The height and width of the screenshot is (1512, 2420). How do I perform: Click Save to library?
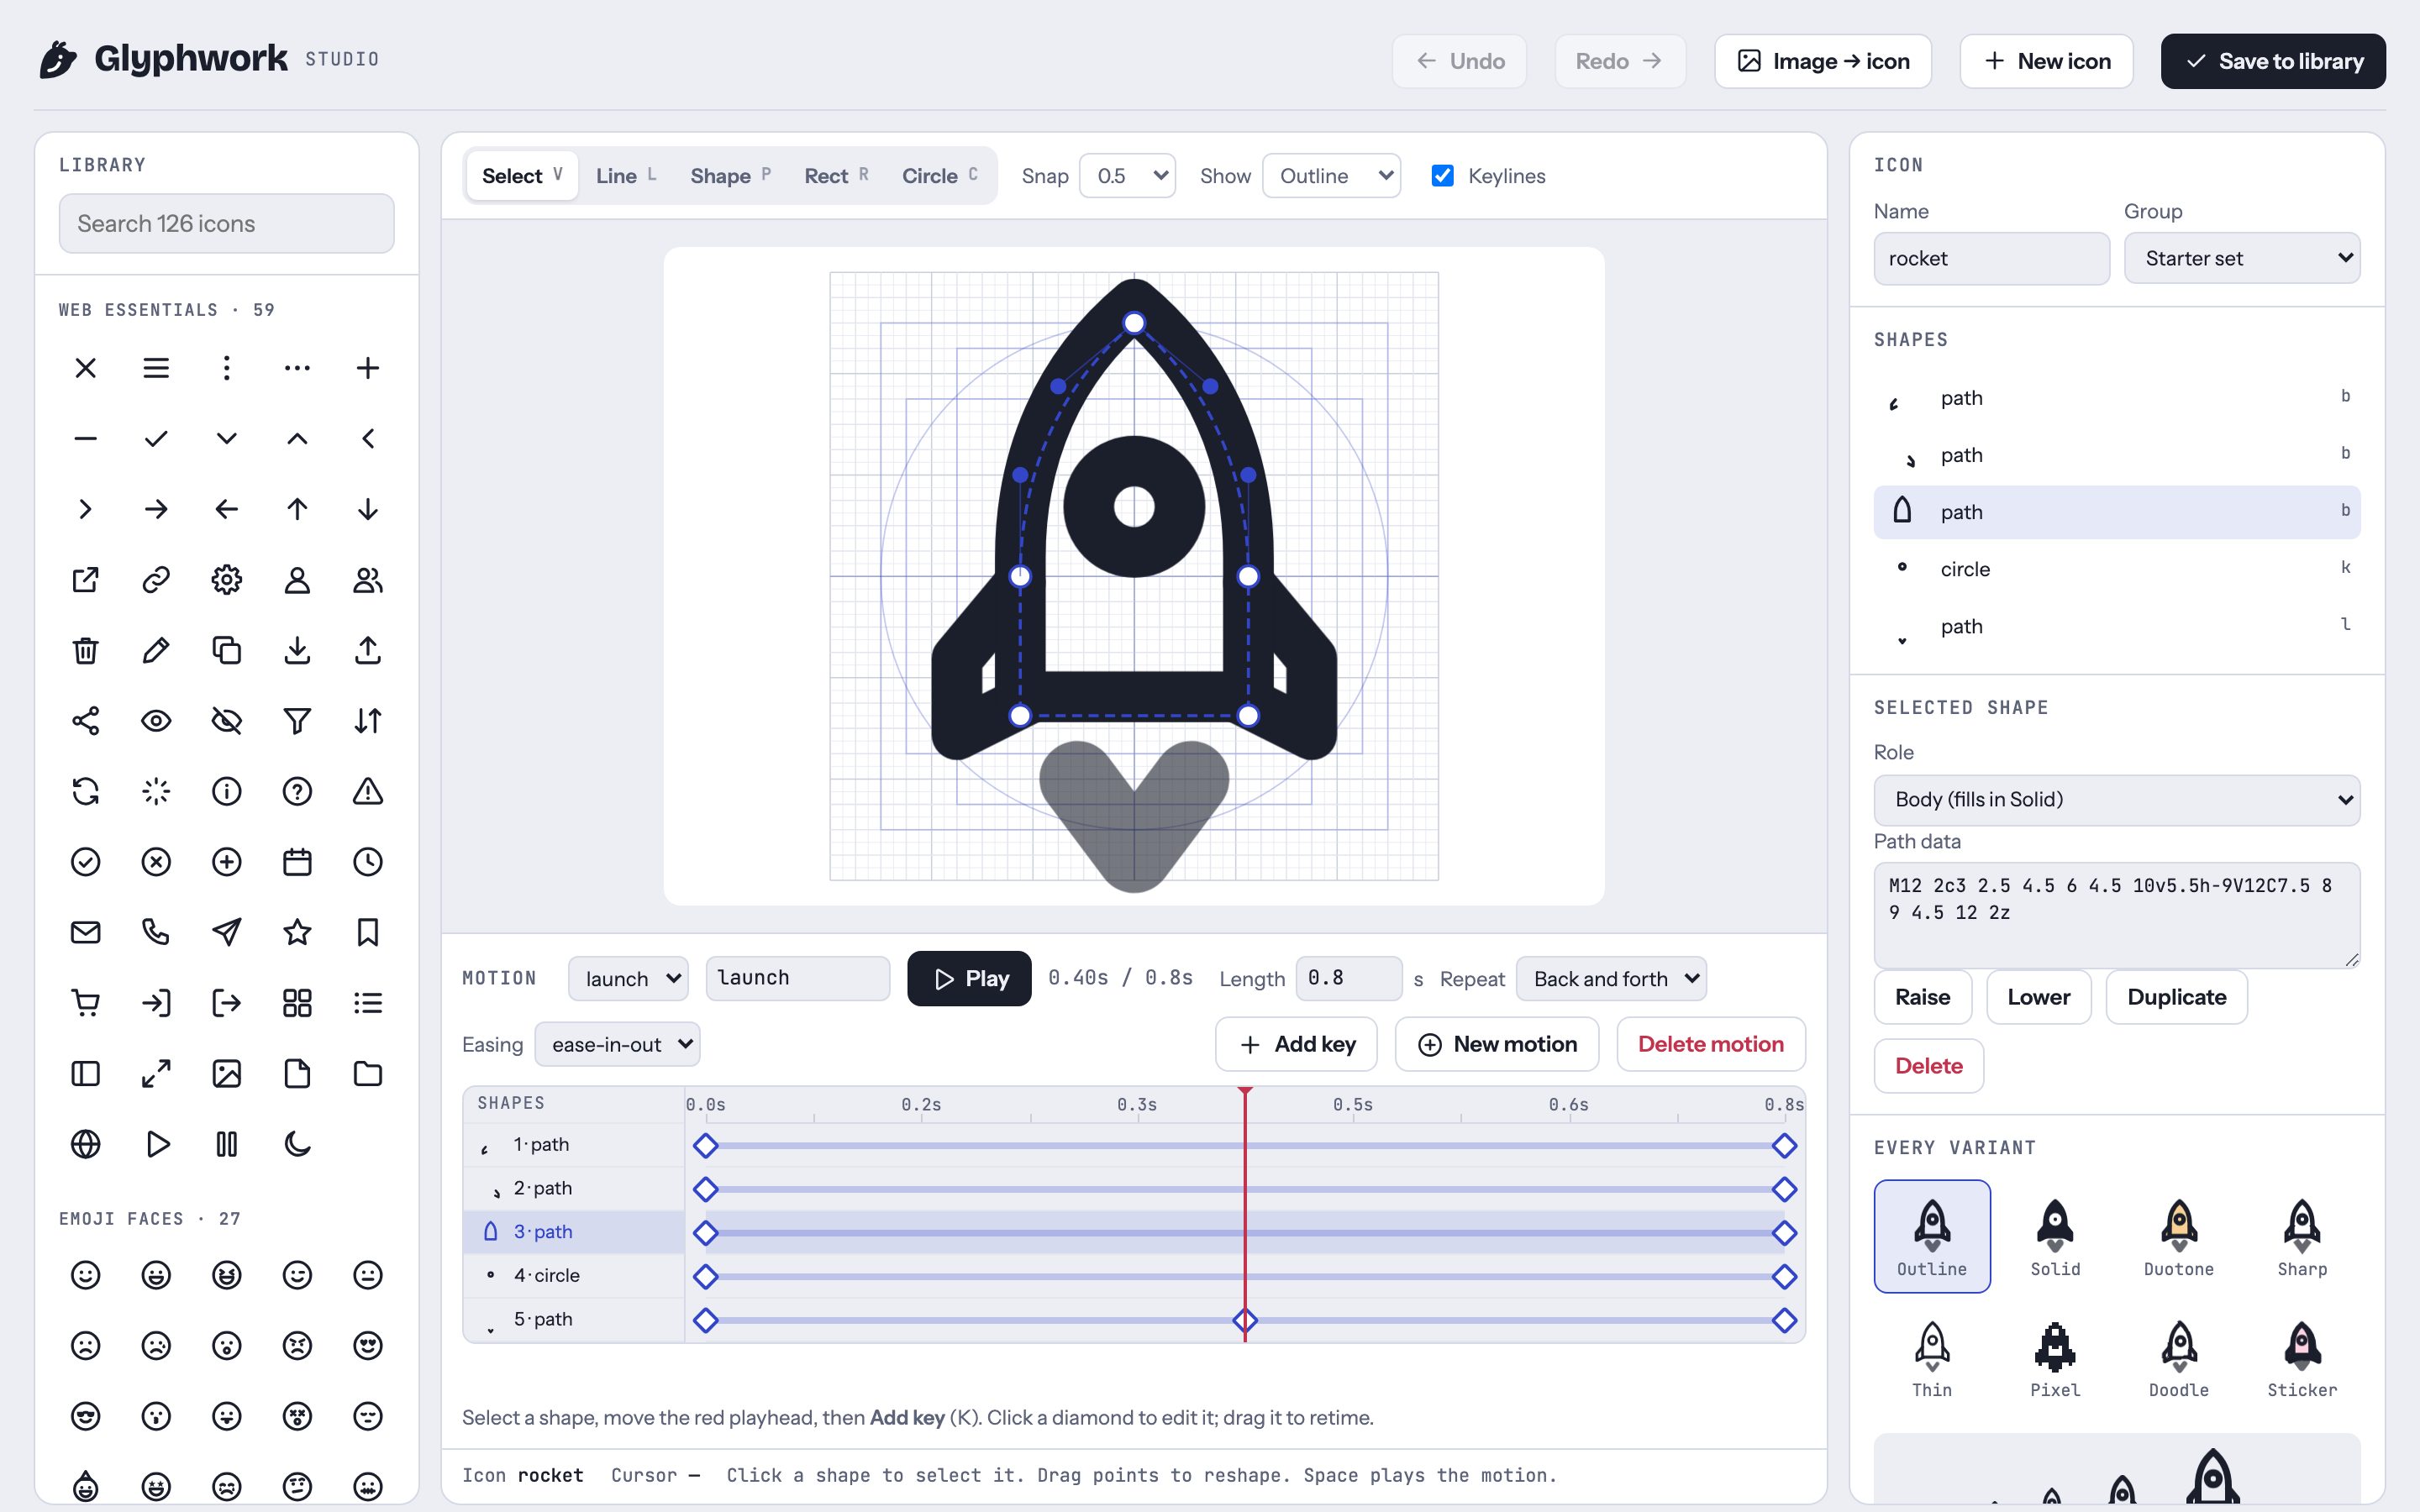click(x=2273, y=61)
